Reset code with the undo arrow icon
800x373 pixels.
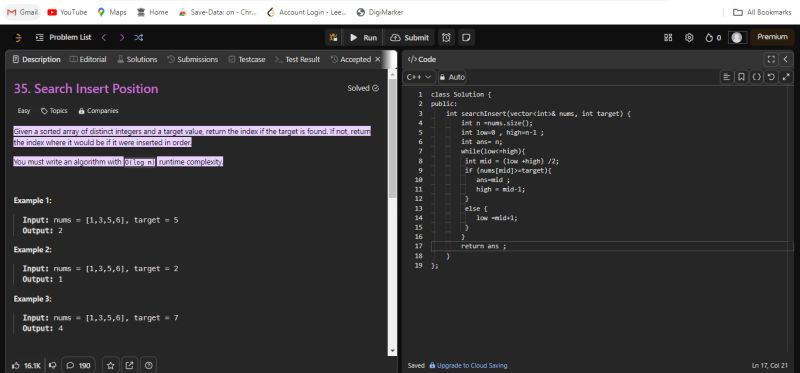coord(771,77)
